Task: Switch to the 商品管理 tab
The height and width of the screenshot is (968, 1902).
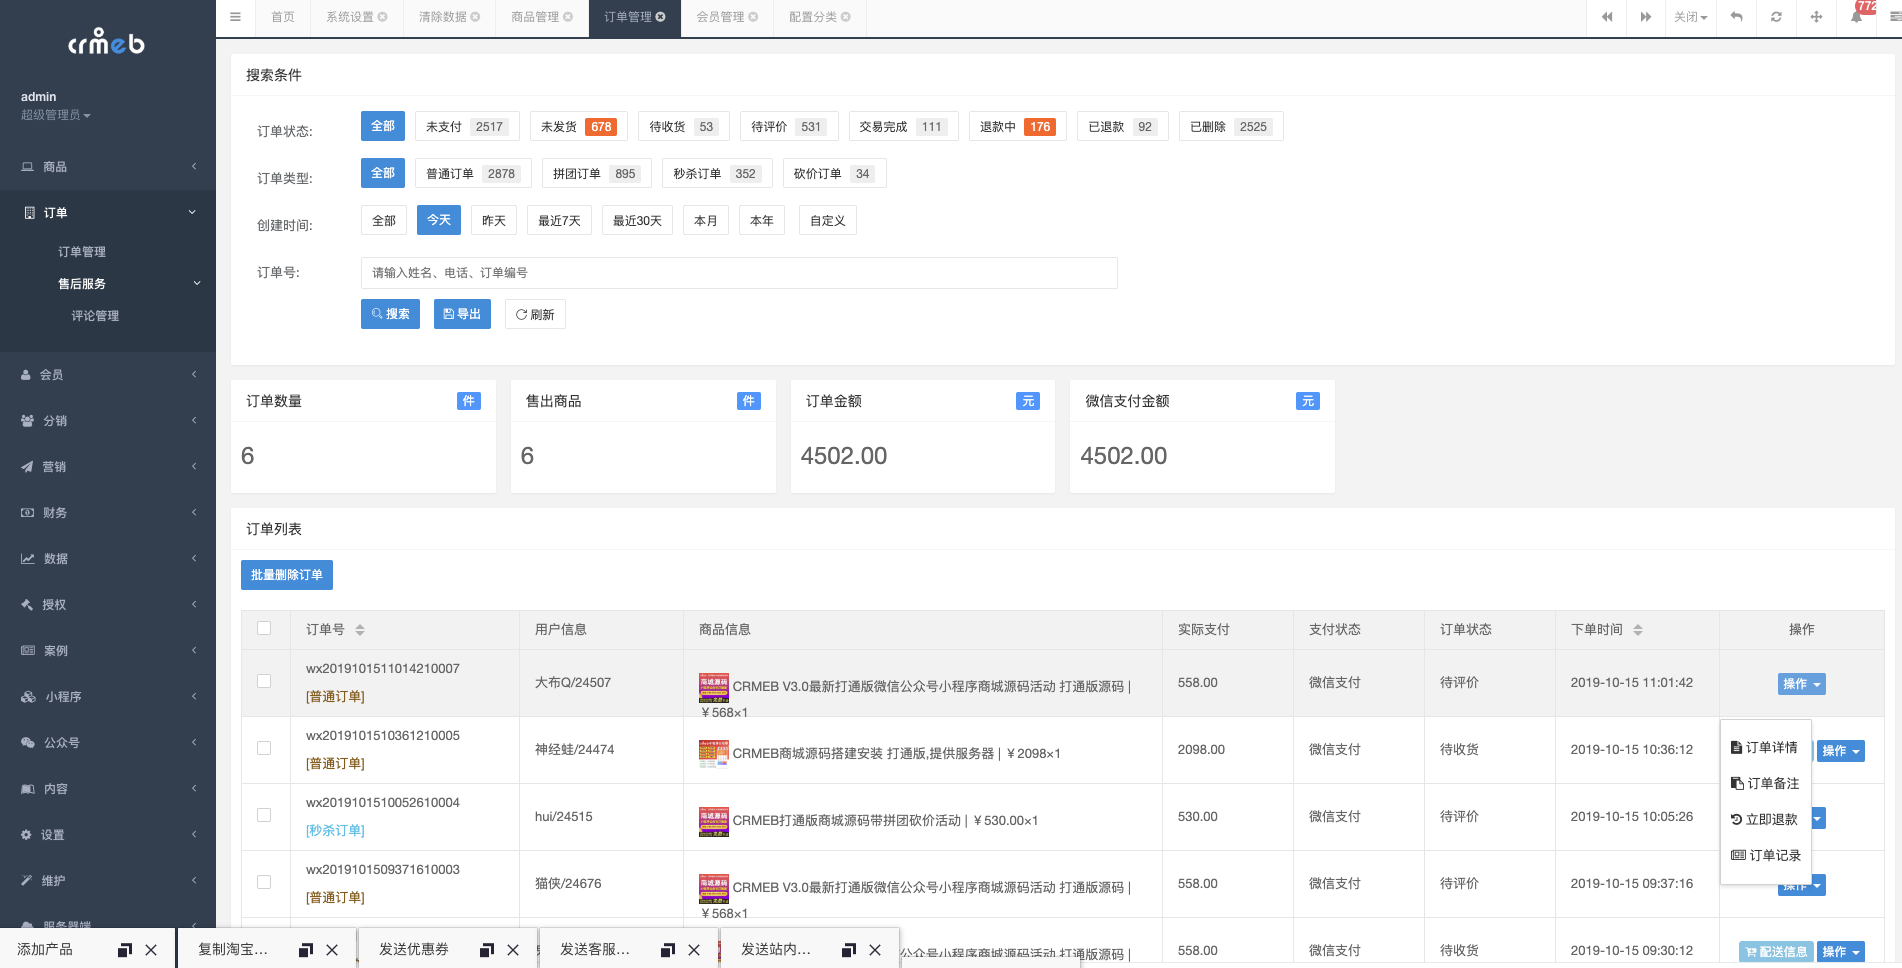Action: [x=535, y=17]
